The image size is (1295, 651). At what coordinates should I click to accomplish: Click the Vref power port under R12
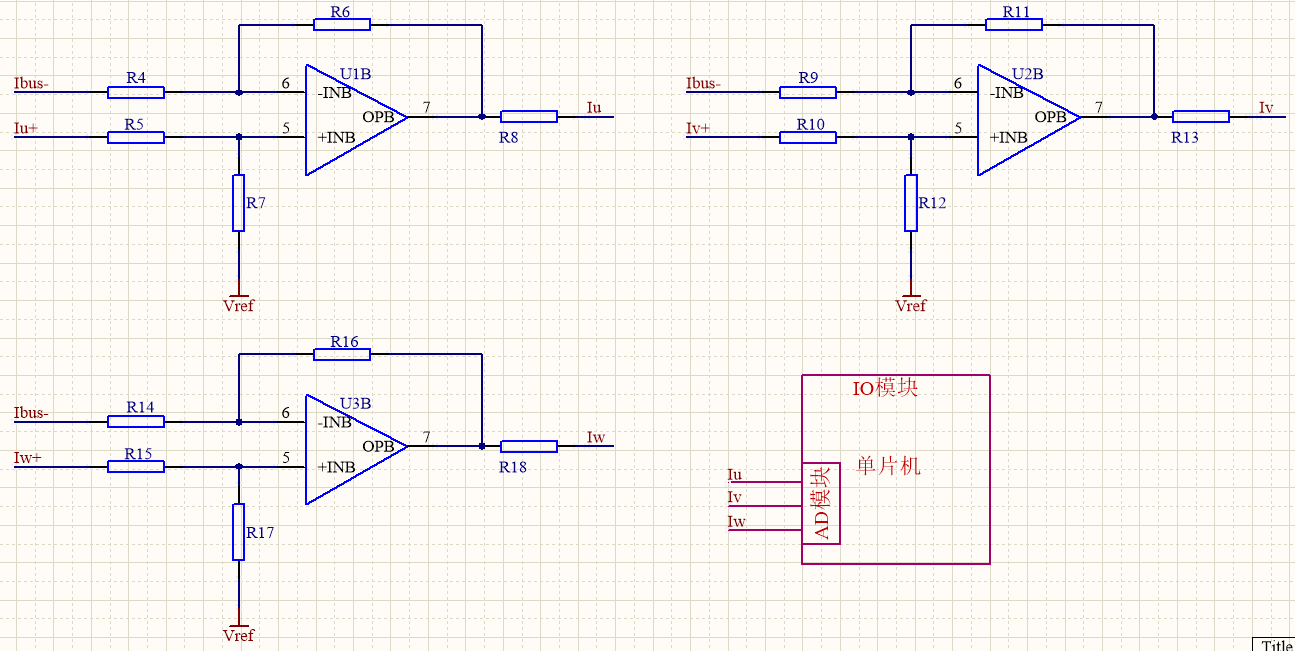911,302
